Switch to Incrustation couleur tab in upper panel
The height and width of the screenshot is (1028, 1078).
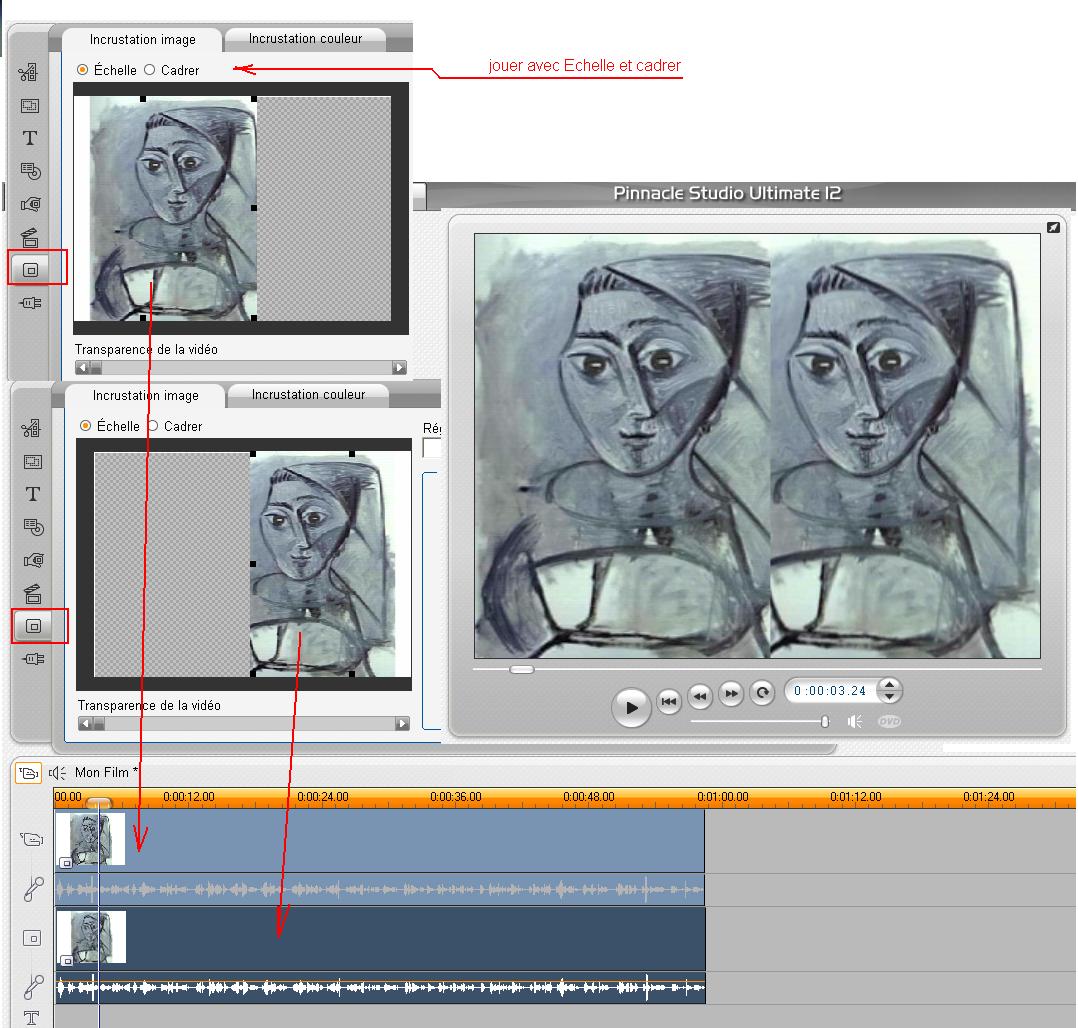pyautogui.click(x=305, y=39)
